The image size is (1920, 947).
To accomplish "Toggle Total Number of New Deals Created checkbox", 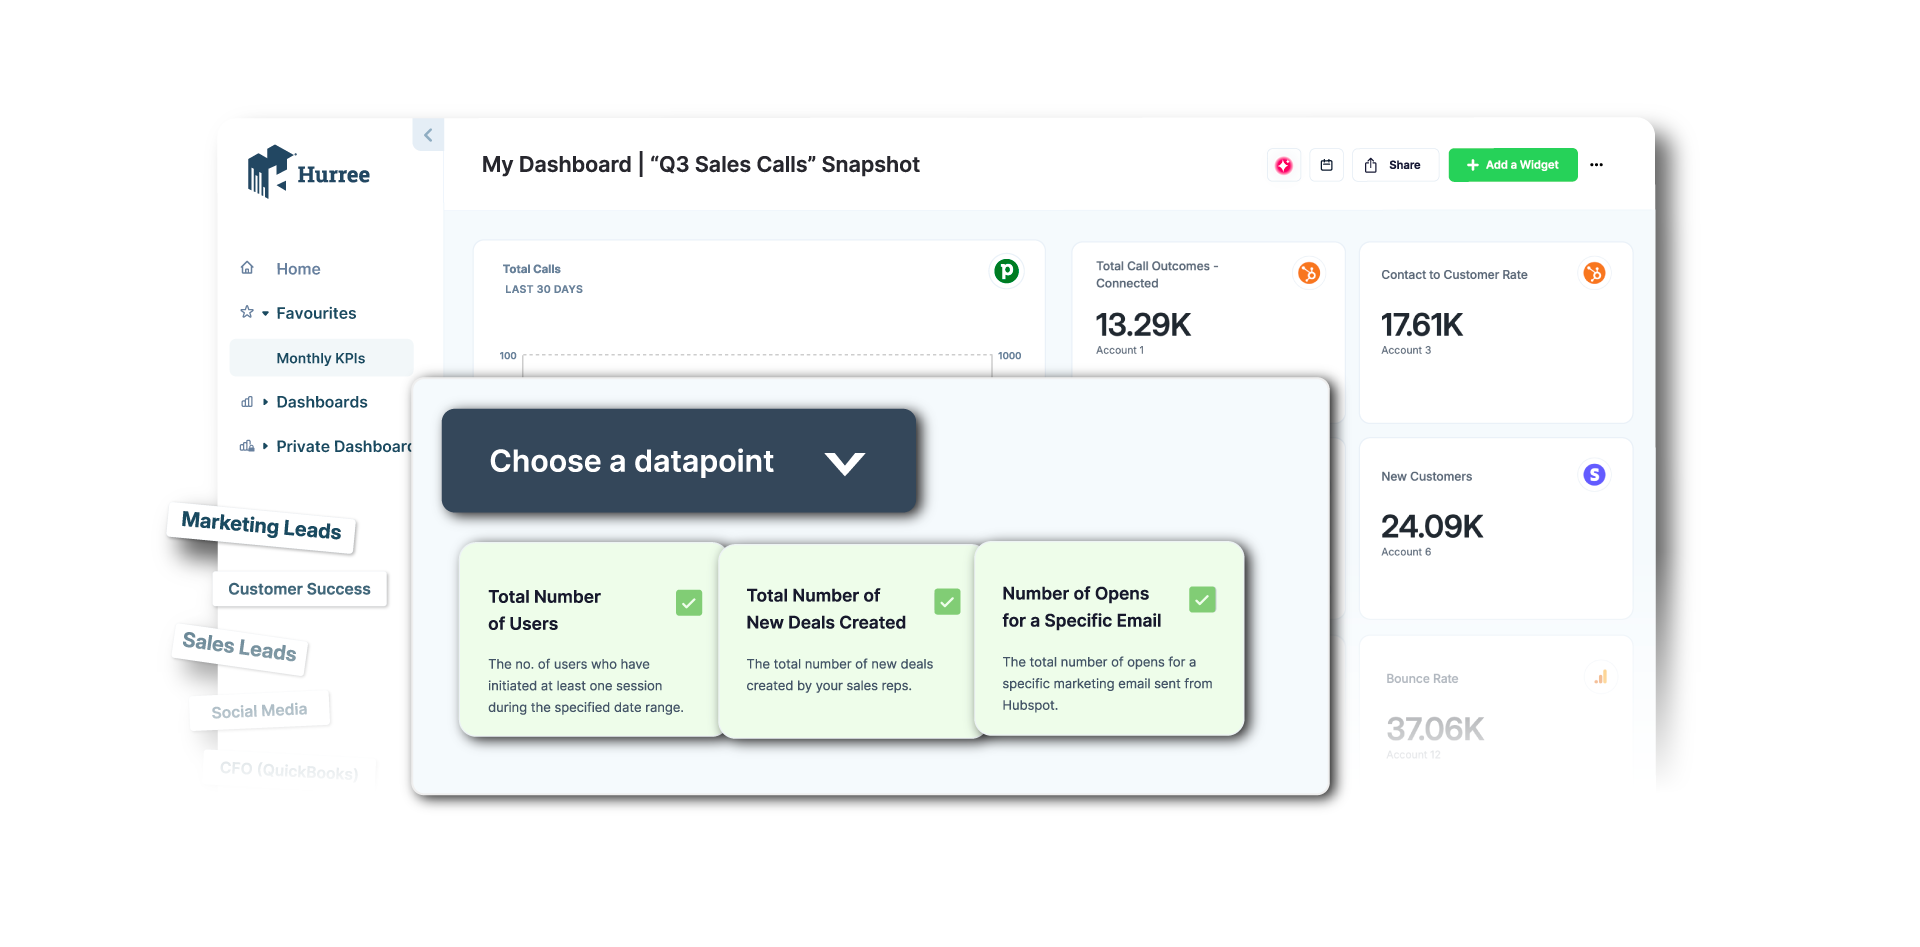I will pos(947,601).
